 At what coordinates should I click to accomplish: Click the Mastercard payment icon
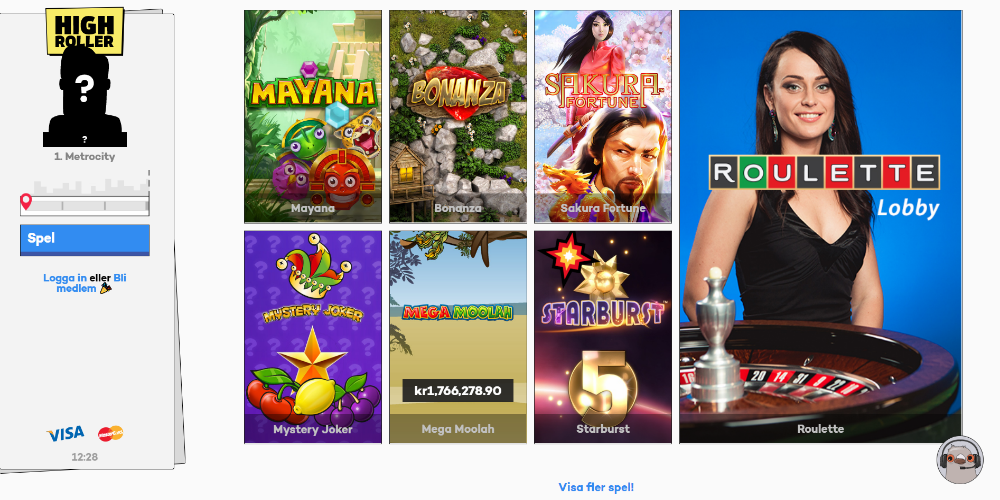coord(110,434)
